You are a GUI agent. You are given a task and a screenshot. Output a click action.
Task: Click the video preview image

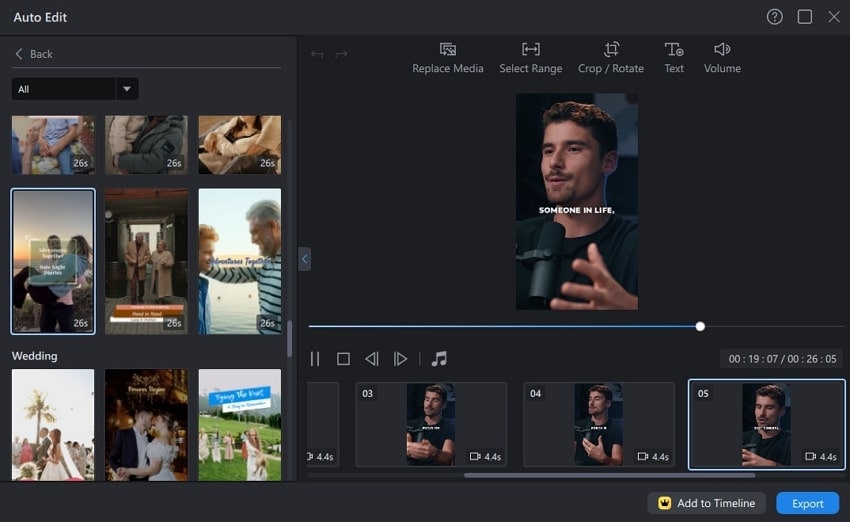[x=577, y=202]
